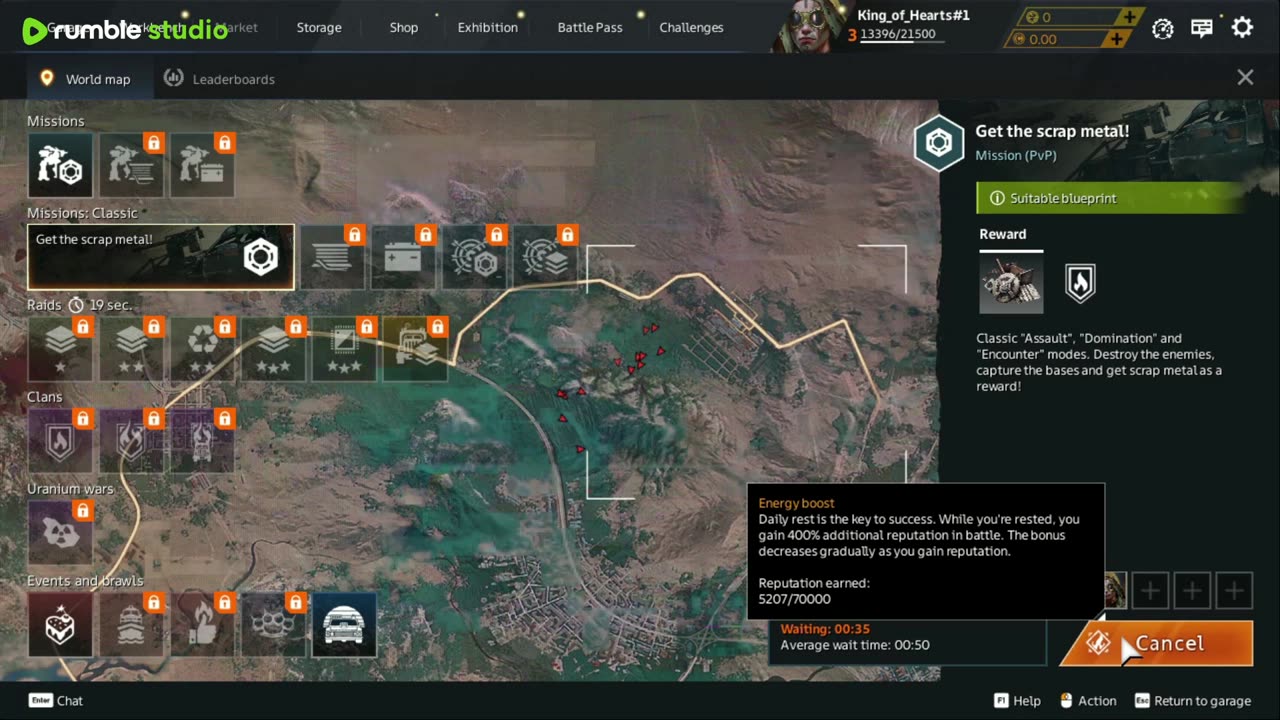Return to garage via the bottom bar
This screenshot has width=1280, height=720.
click(x=1193, y=701)
